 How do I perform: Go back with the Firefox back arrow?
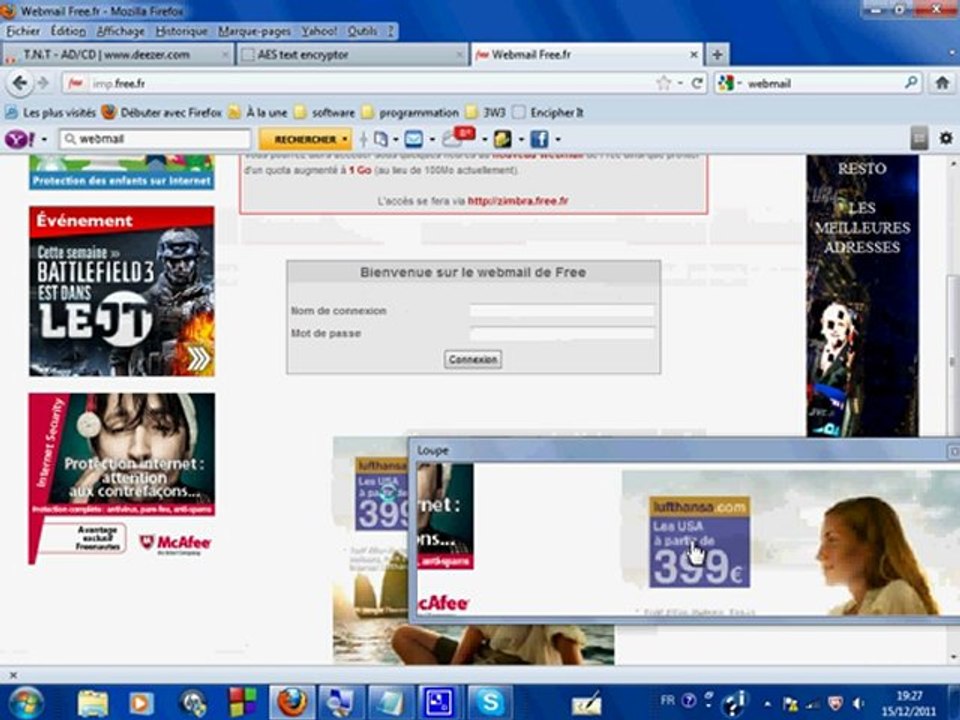(x=20, y=83)
